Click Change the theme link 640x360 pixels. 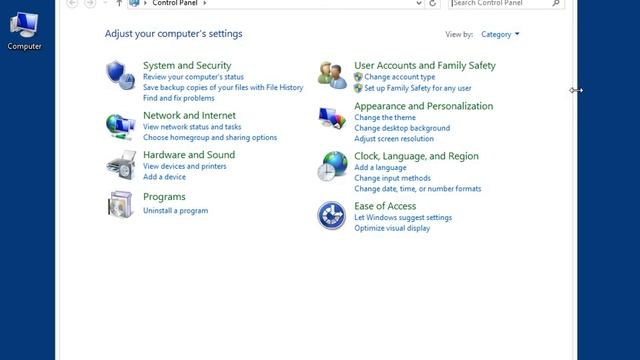click(x=385, y=117)
